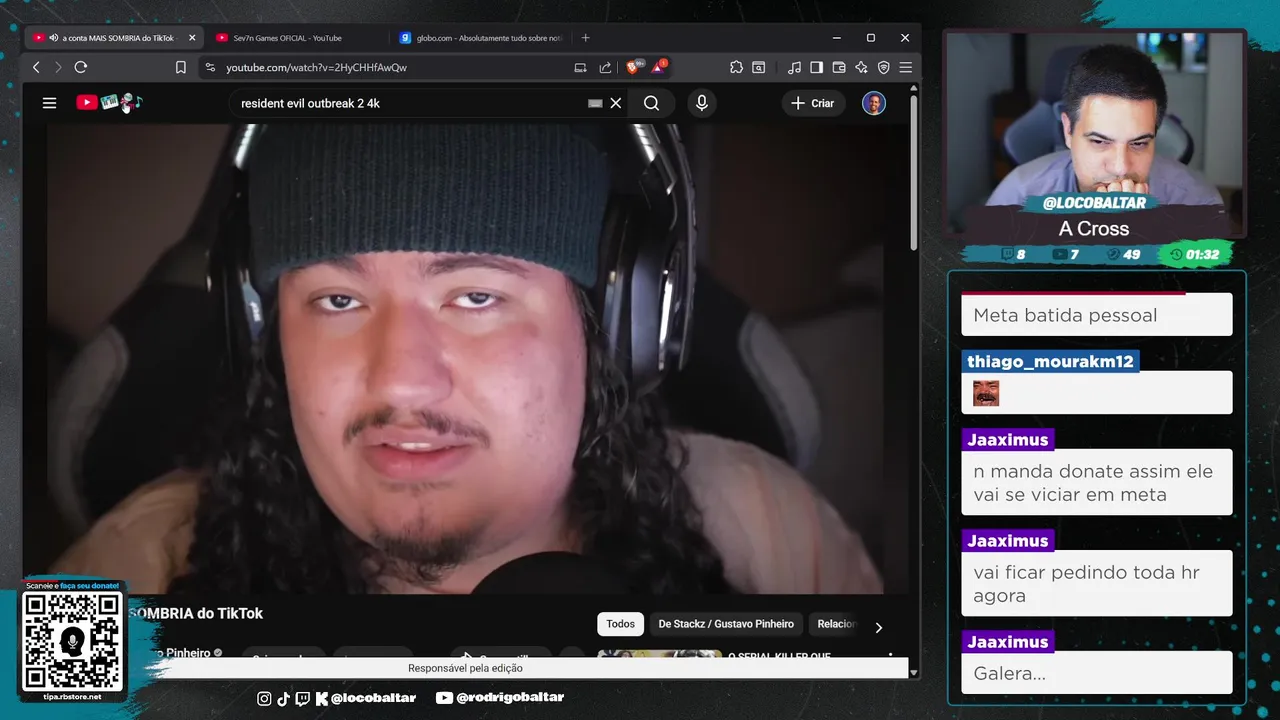Click the 'Meta batida pessoal' chat message
Viewport: 1280px width, 720px height.
pyautogui.click(x=1096, y=315)
